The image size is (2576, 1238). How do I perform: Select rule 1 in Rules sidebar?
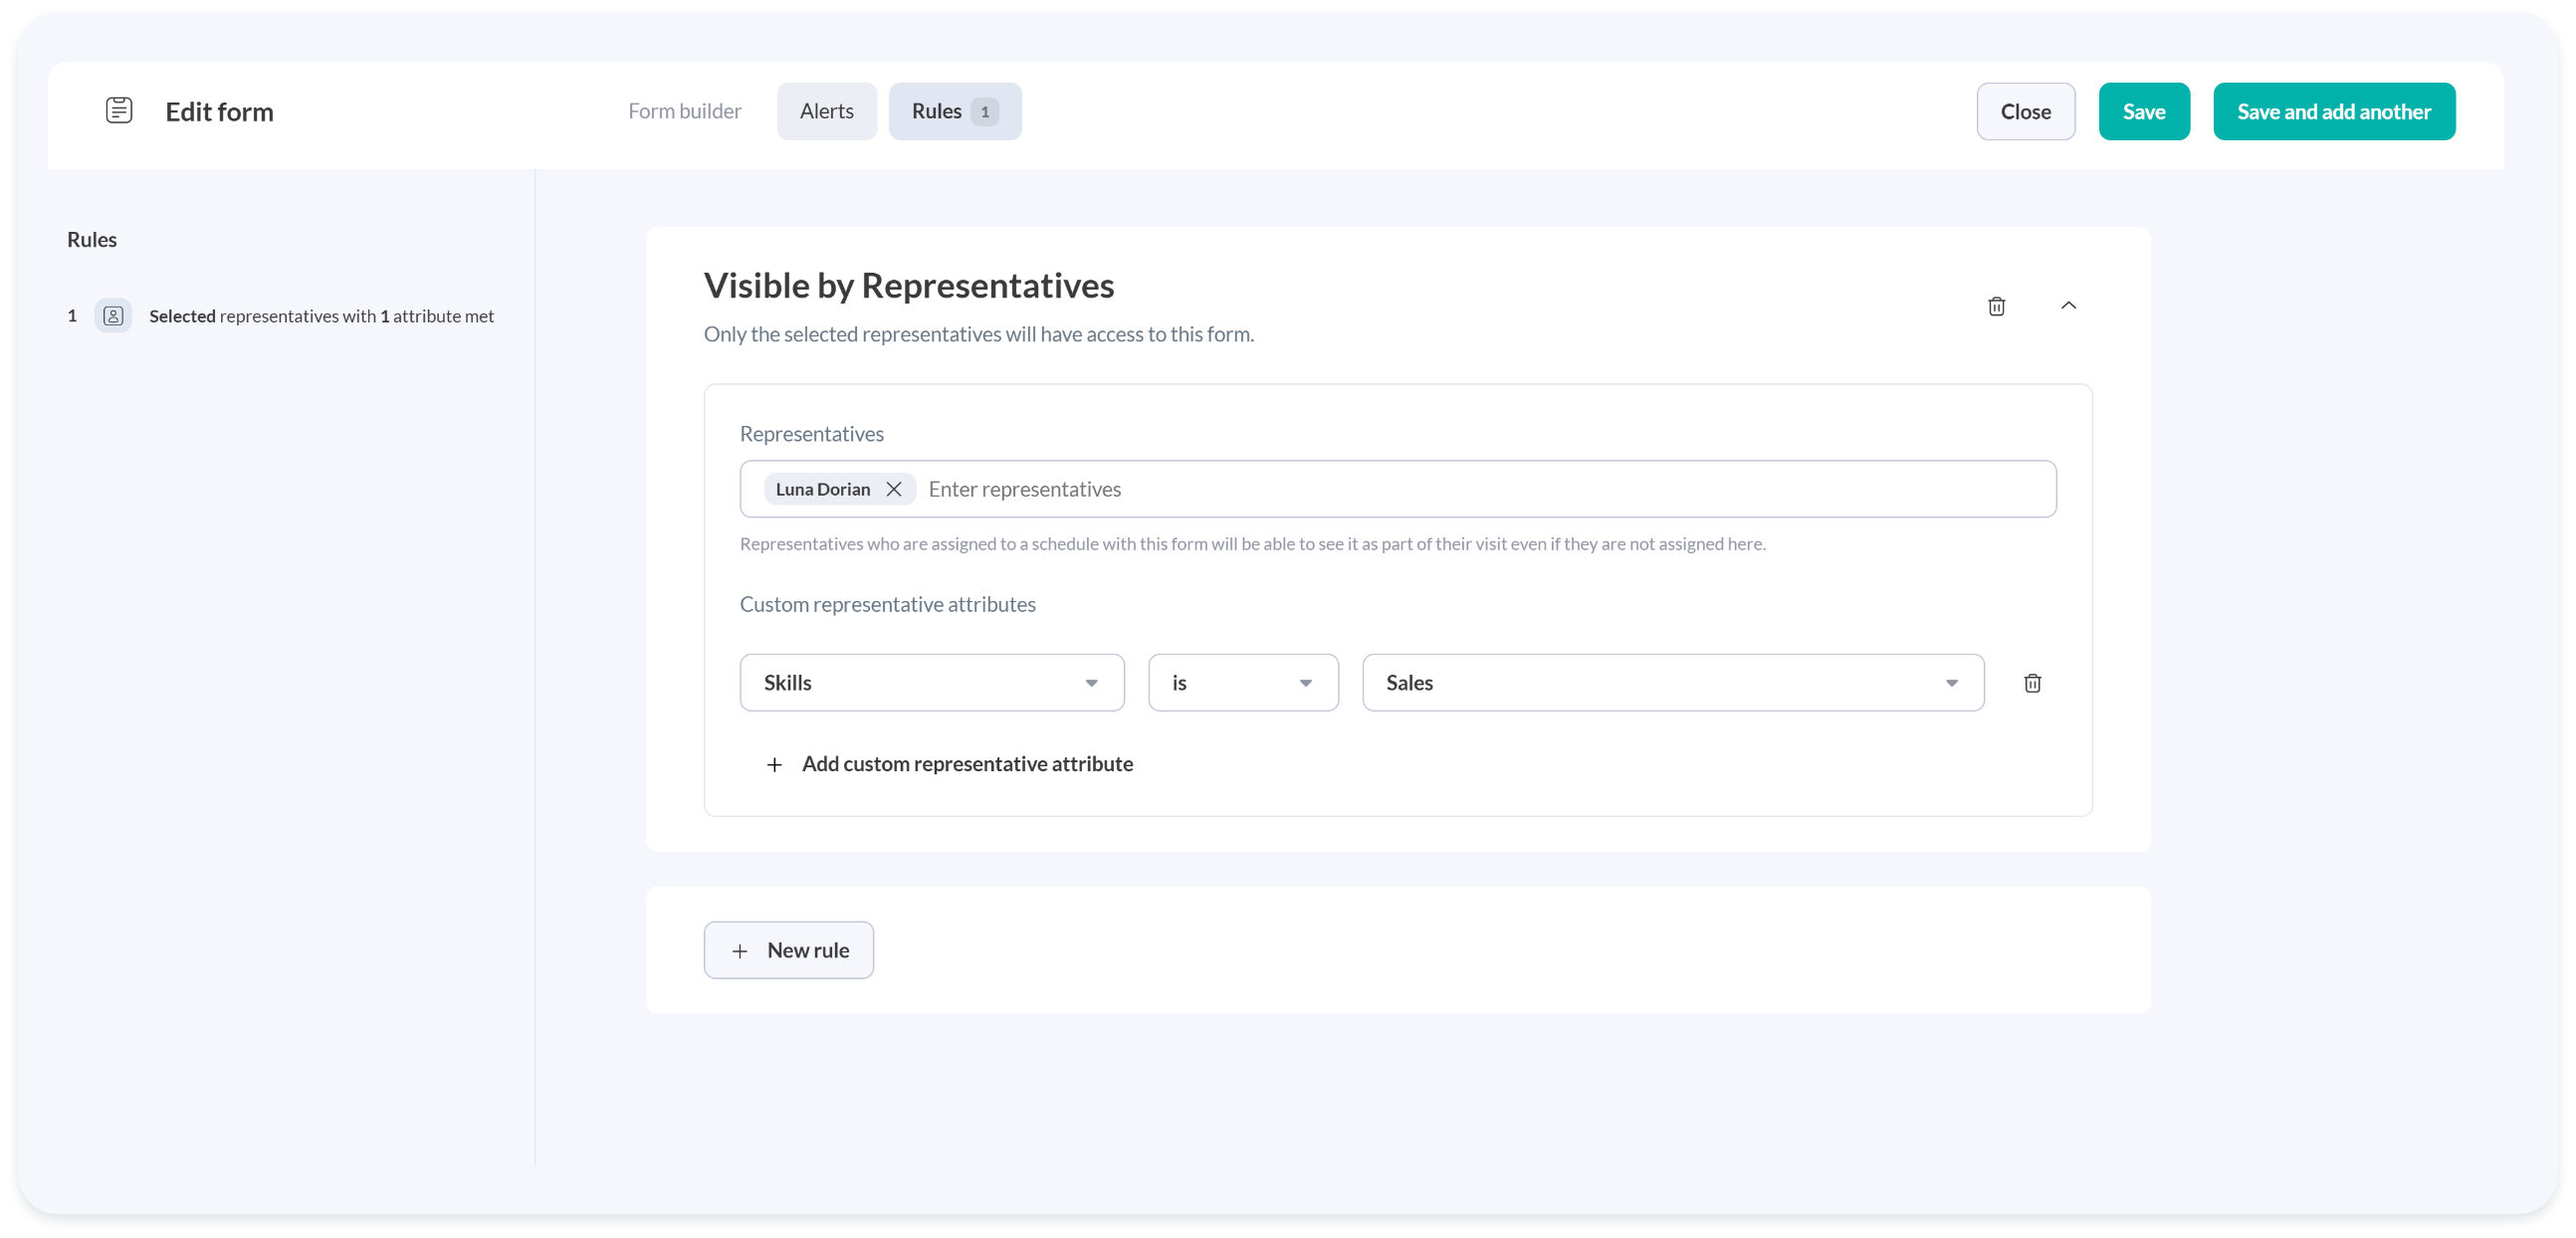(320, 316)
